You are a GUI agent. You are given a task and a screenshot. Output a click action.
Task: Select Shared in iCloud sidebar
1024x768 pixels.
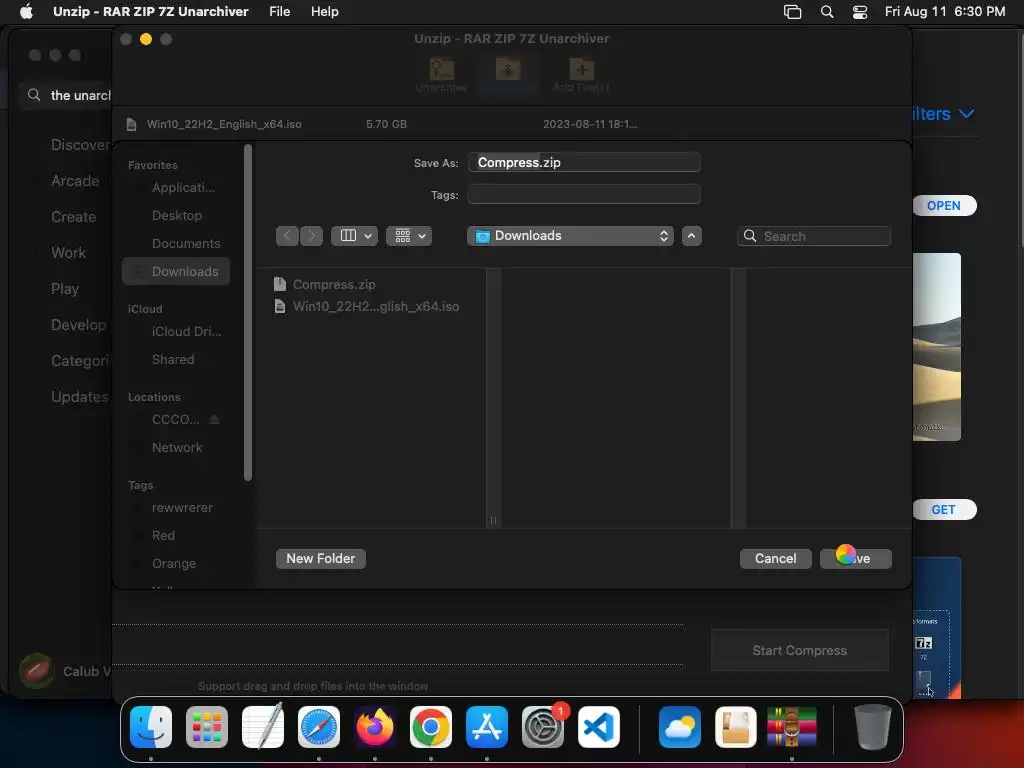click(176, 360)
